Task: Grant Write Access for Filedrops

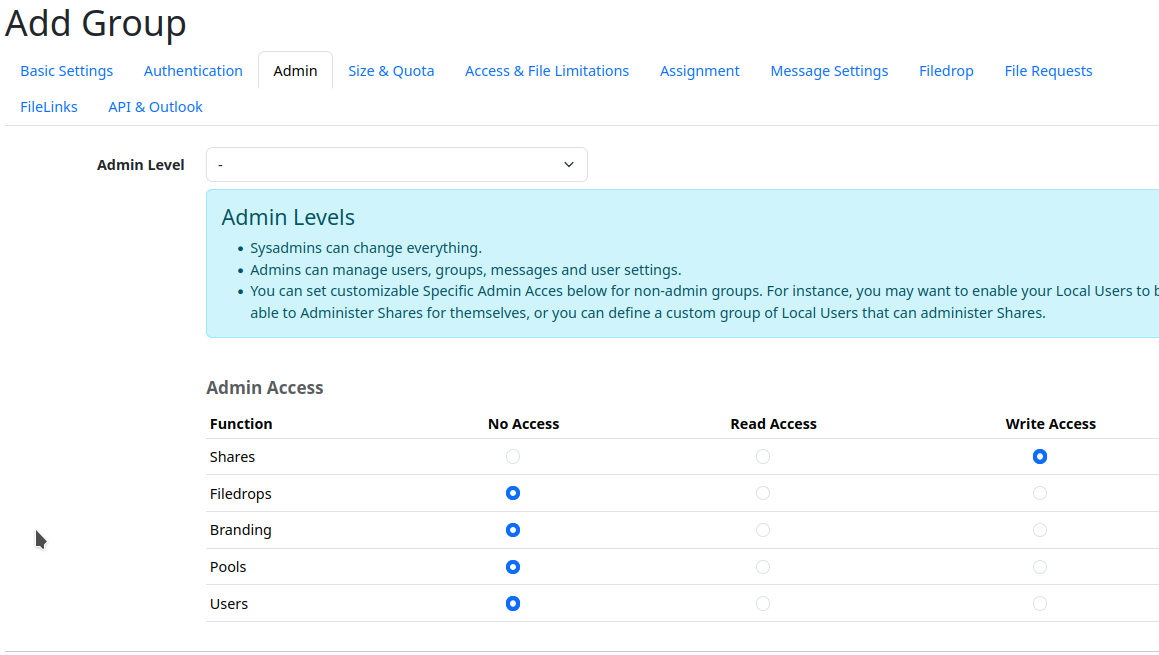Action: coord(1040,493)
